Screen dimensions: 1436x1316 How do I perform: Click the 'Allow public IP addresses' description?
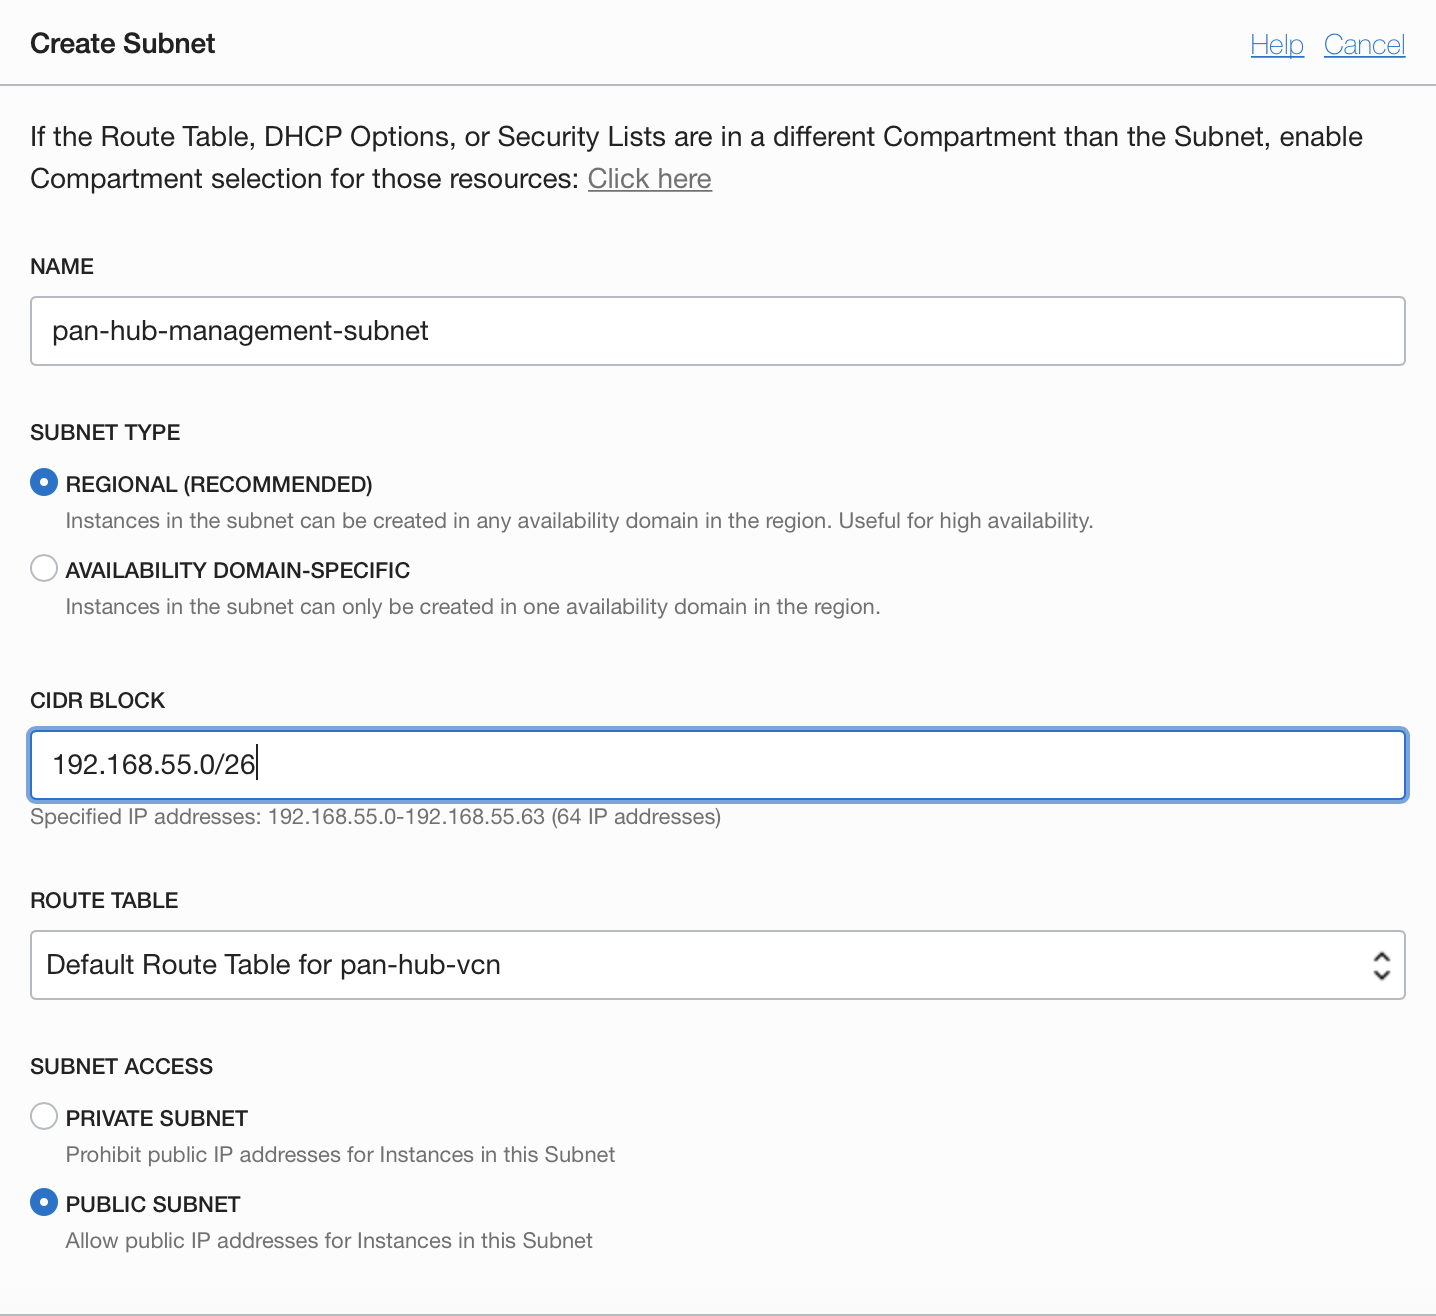pos(329,1241)
